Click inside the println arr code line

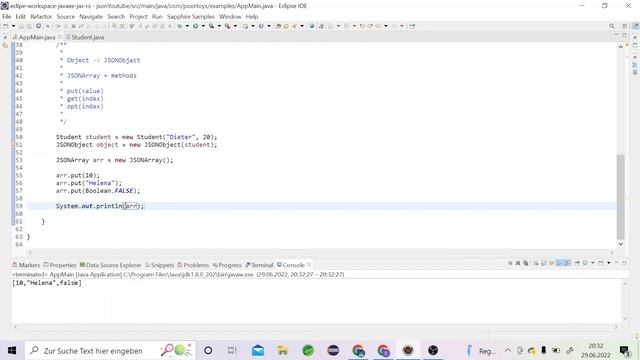coord(100,206)
